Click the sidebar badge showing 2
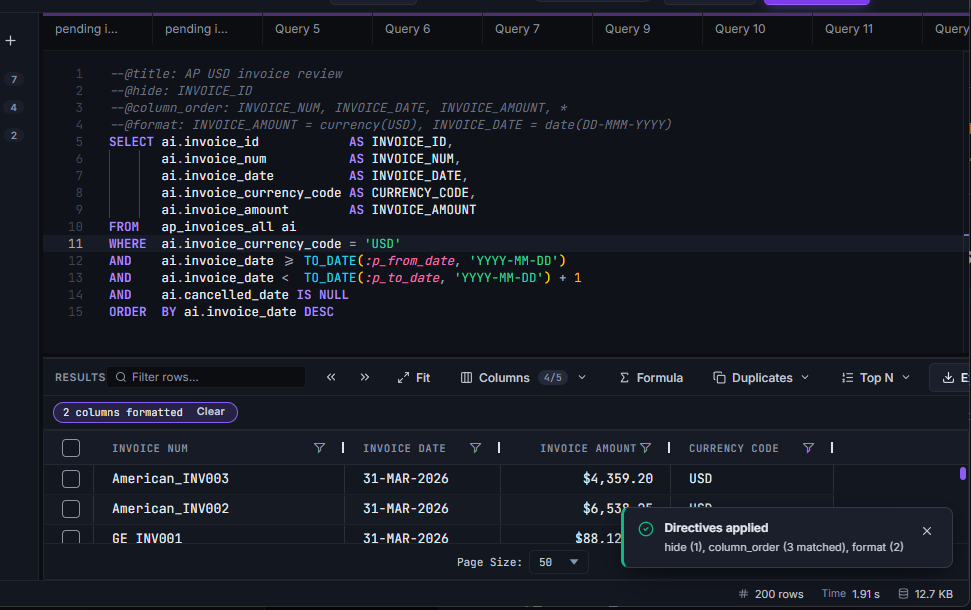The width and height of the screenshot is (971, 610). (x=14, y=135)
